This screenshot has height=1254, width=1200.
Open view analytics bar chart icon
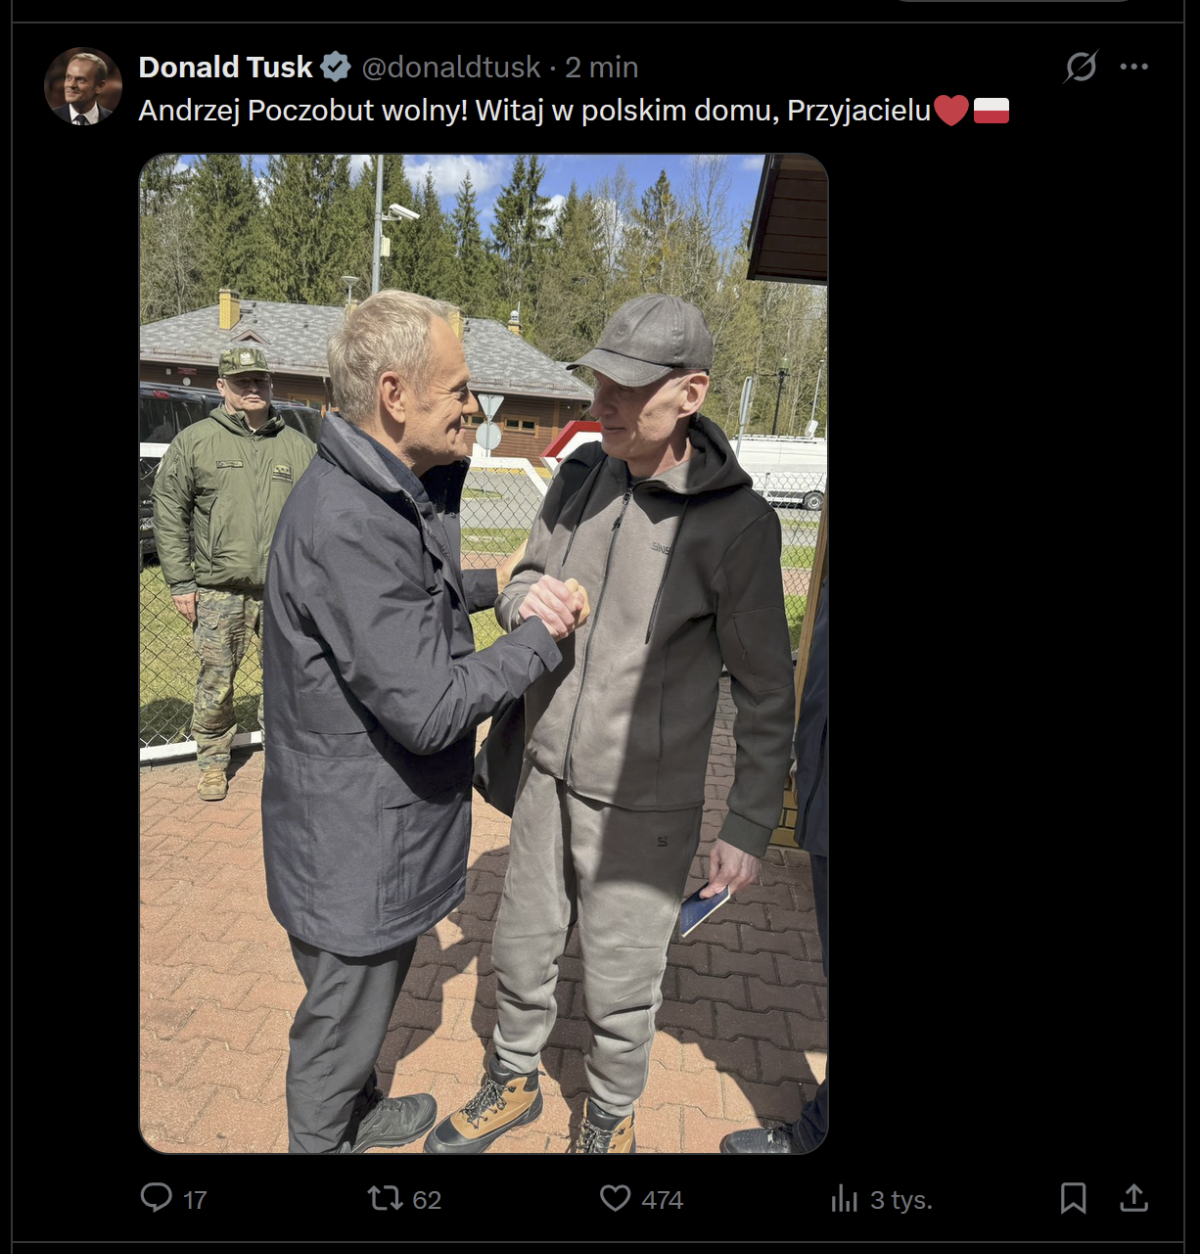pos(845,1198)
